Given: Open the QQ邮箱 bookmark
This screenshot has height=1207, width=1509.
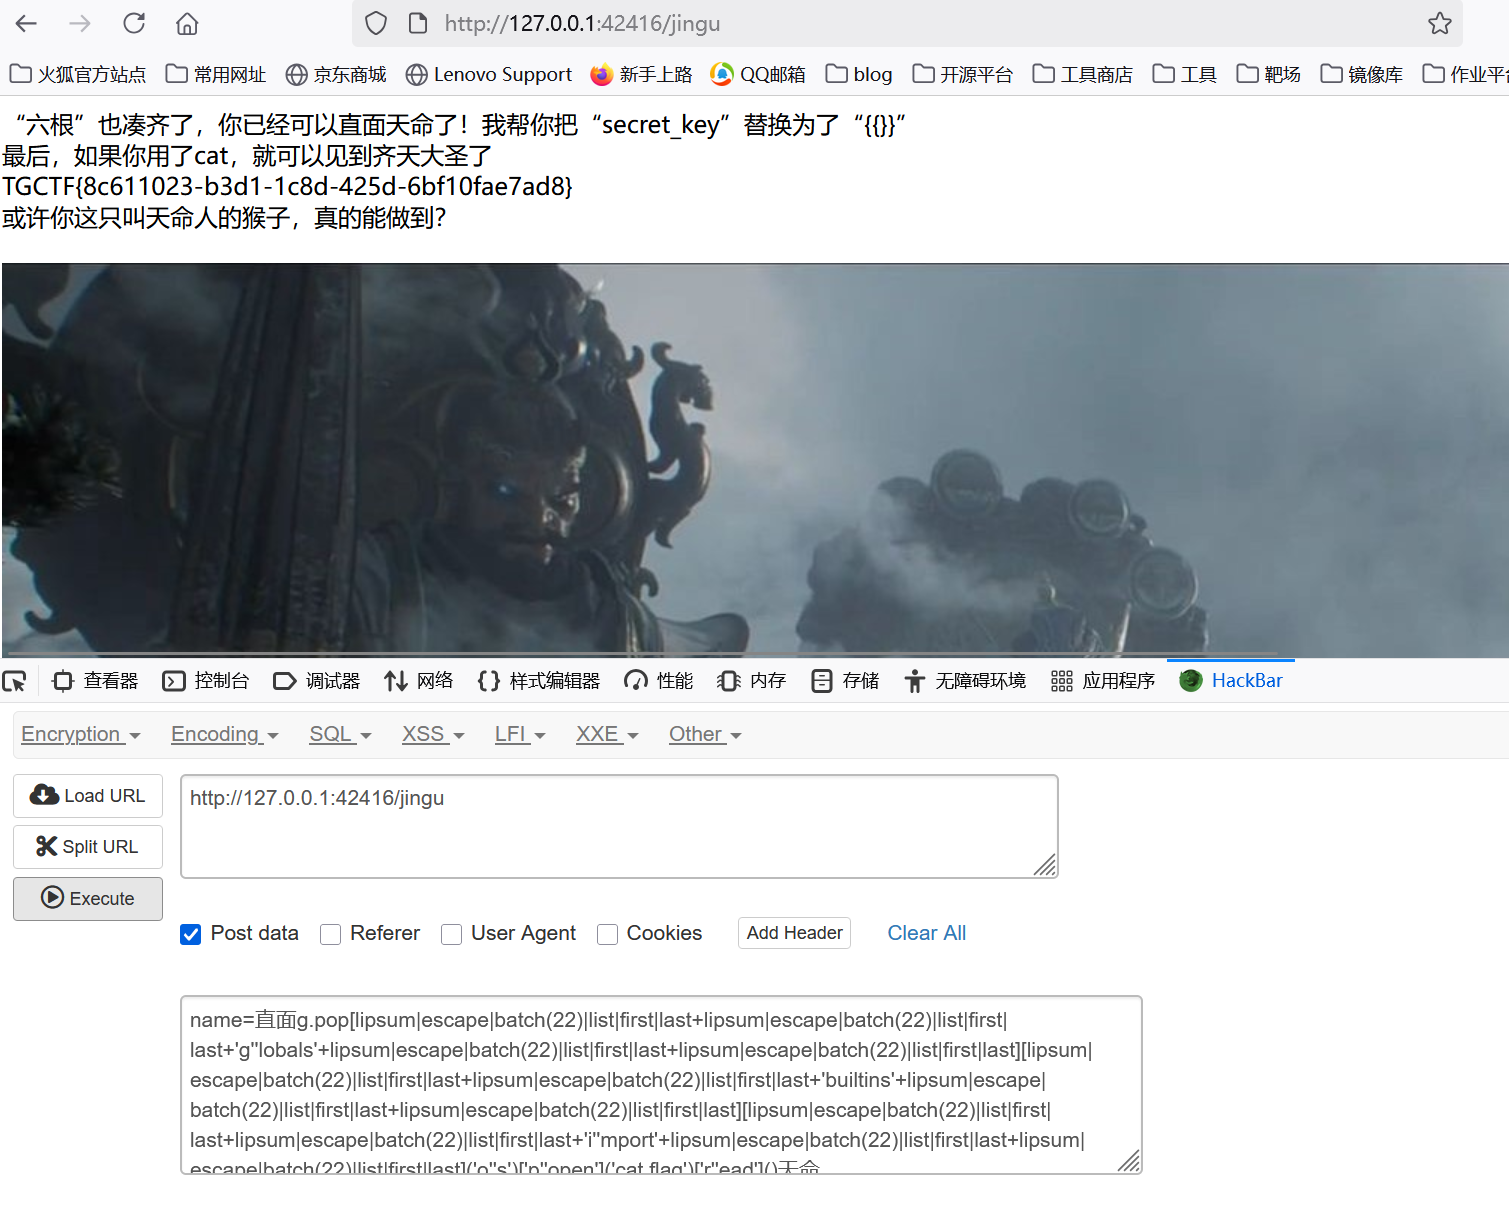Looking at the screenshot, I should (x=758, y=74).
